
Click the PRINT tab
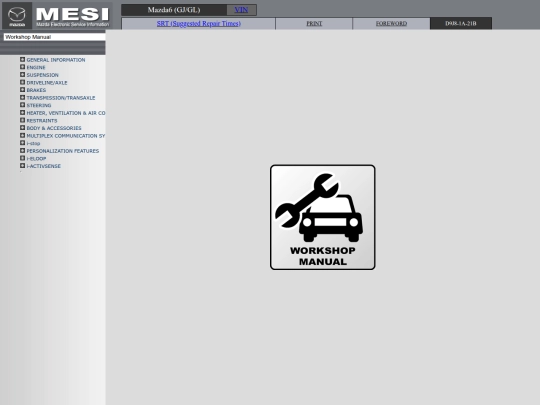coord(314,23)
